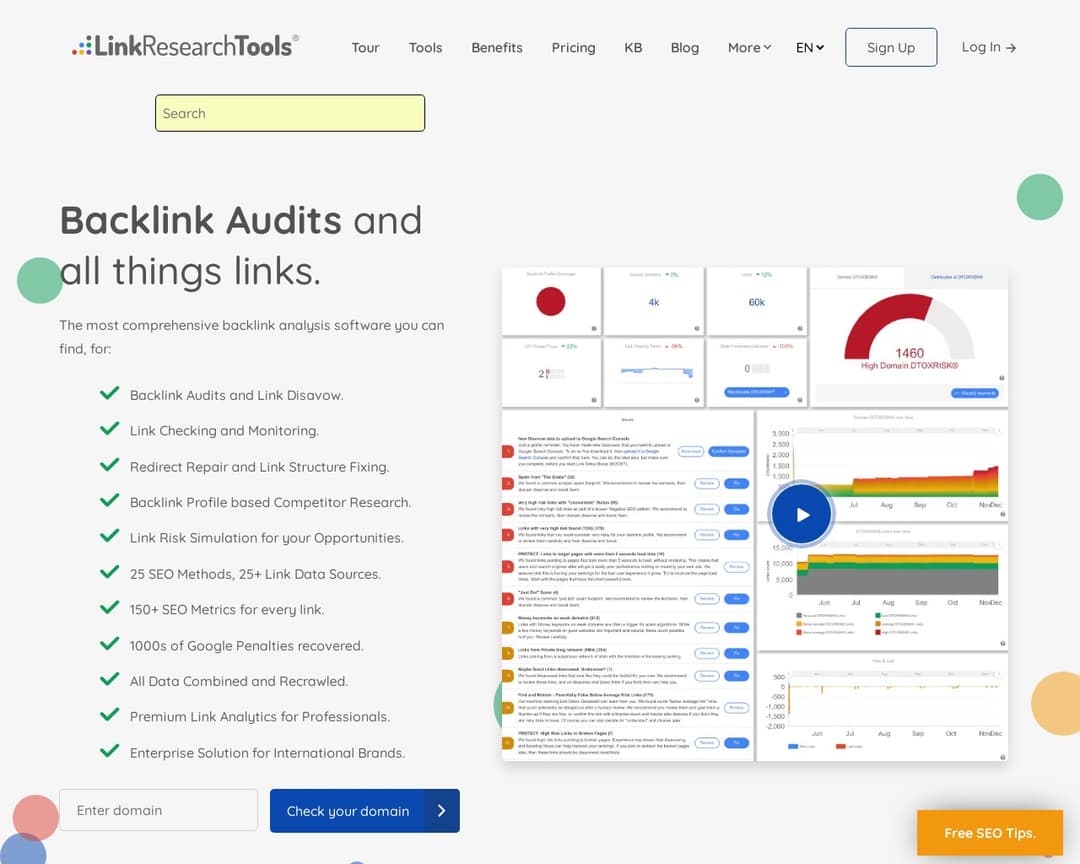Screen dimensions: 1080x864
Task: Switch to the Distribution of DTOXRISK tab
Action: (x=957, y=276)
